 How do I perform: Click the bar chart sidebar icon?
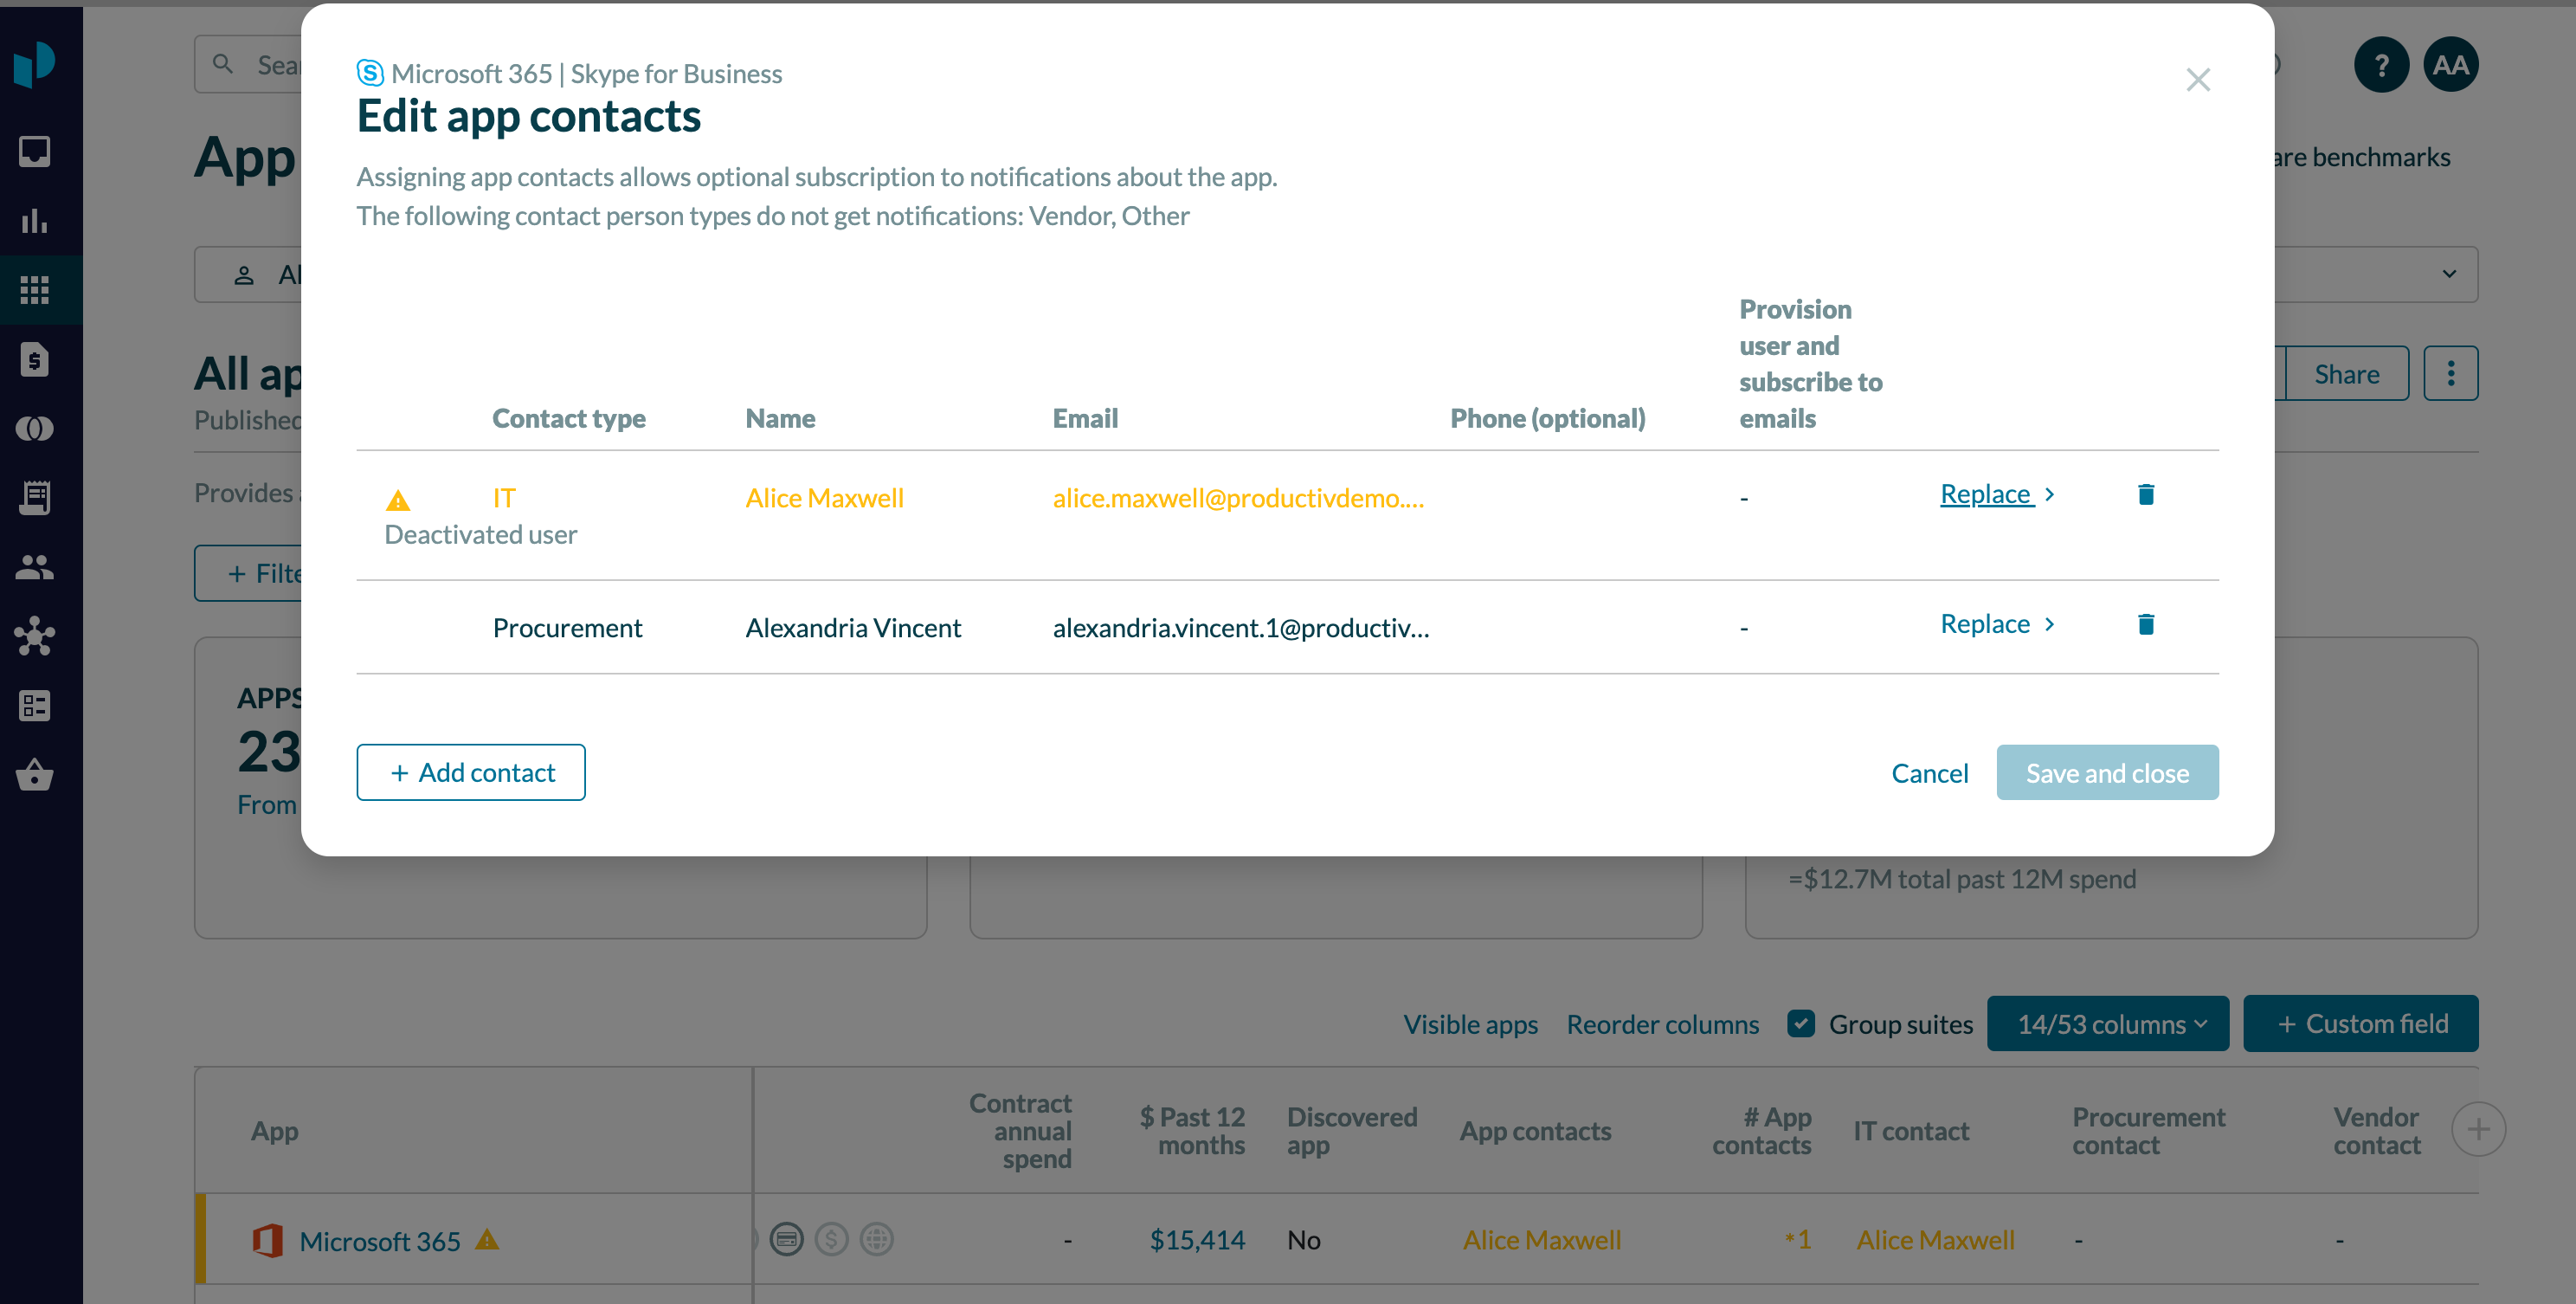click(35, 221)
